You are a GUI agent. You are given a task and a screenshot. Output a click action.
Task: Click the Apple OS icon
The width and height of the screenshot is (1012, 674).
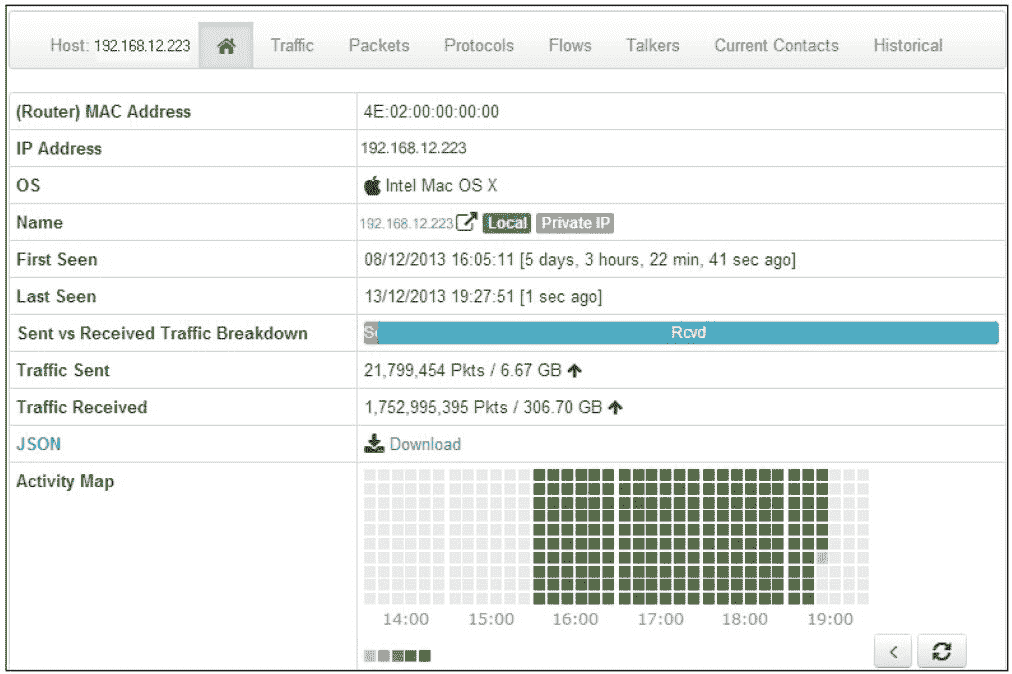(x=373, y=186)
